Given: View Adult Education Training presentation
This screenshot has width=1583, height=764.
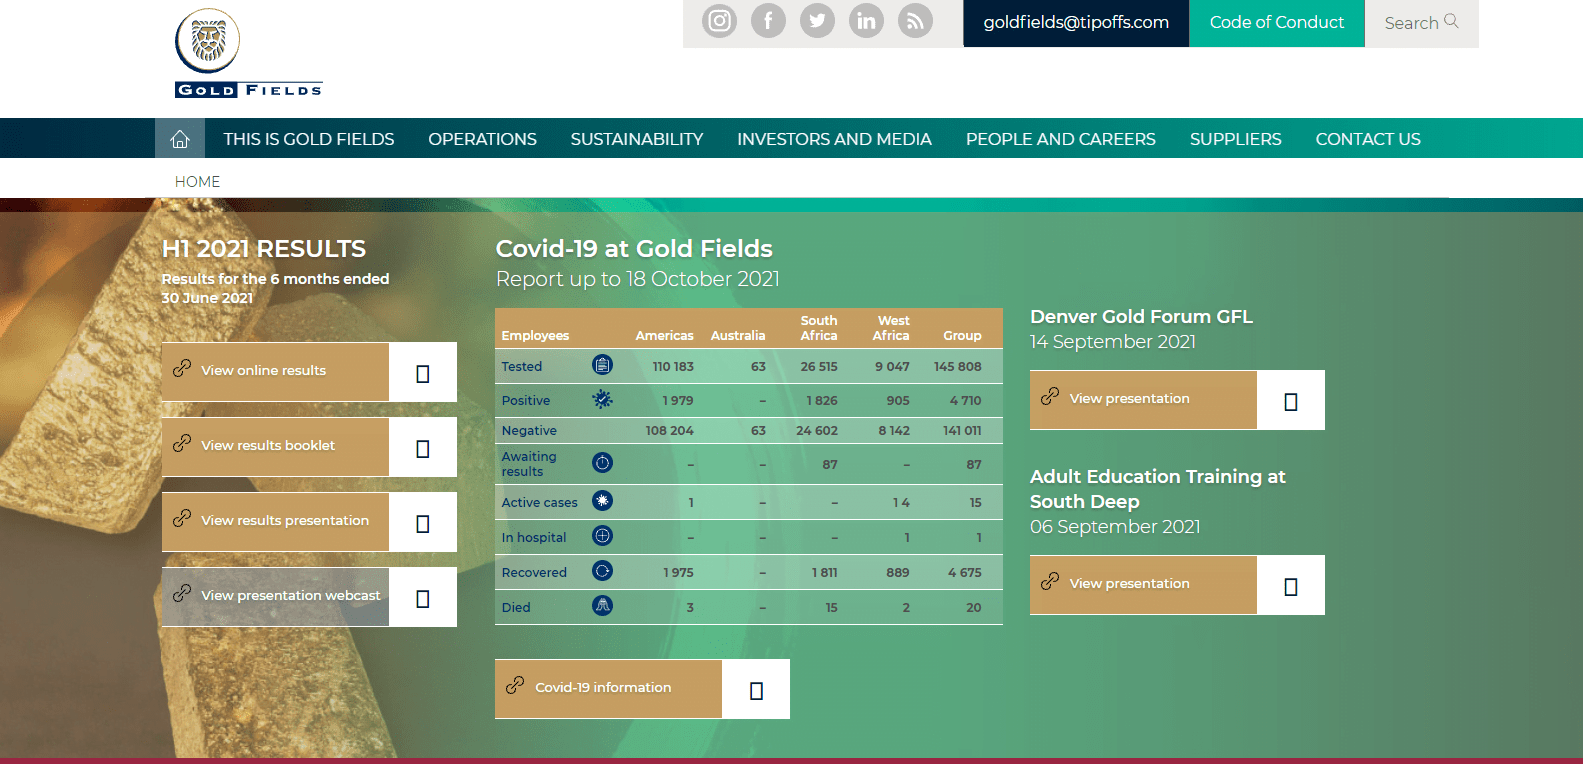Looking at the screenshot, I should [1143, 585].
